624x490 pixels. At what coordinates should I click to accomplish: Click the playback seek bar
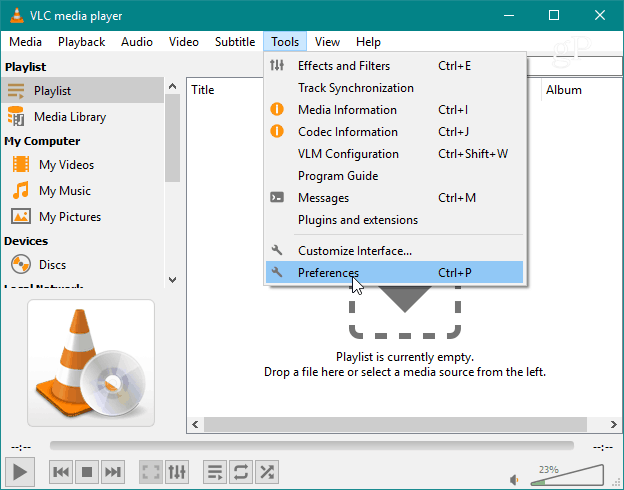tap(312, 445)
